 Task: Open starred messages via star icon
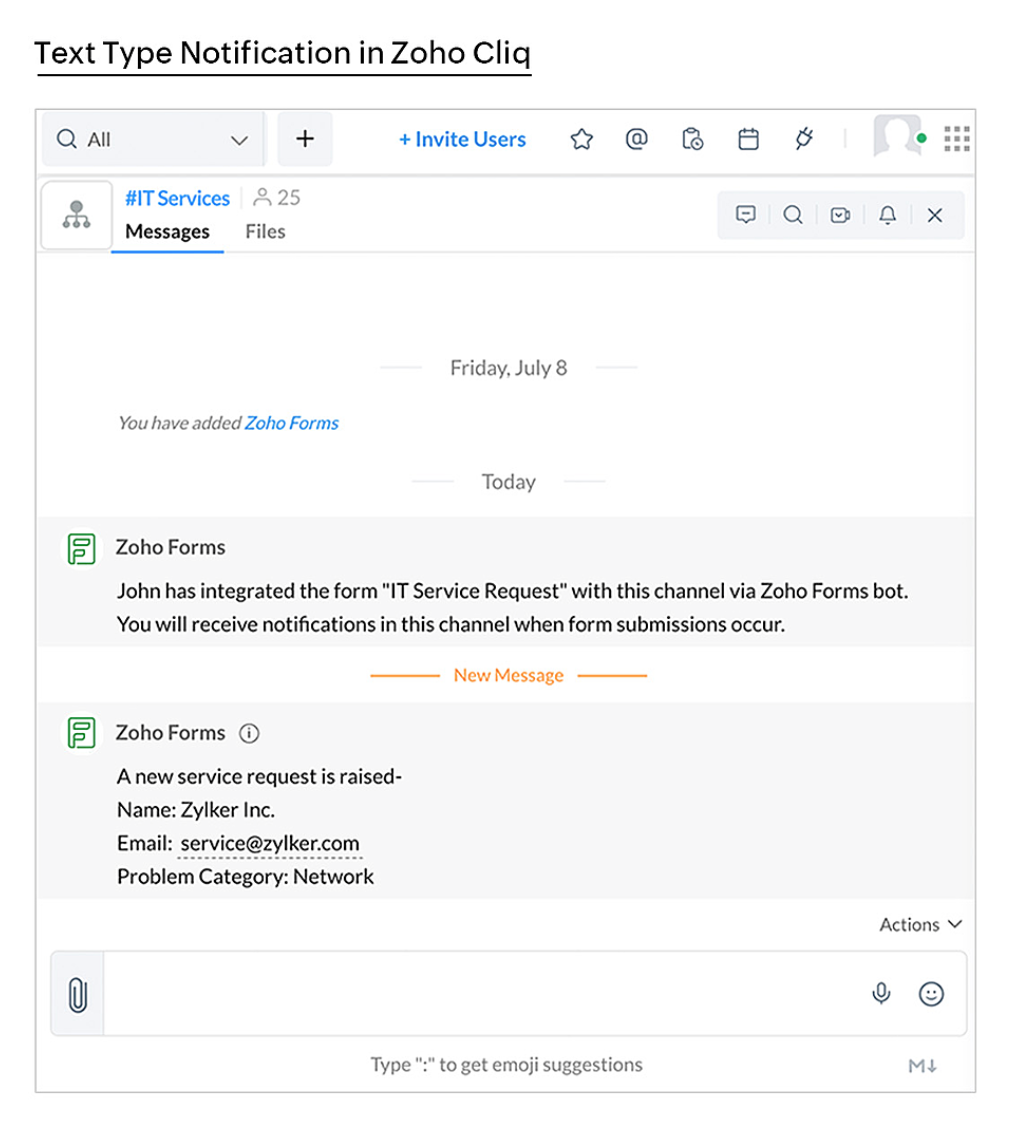click(581, 140)
